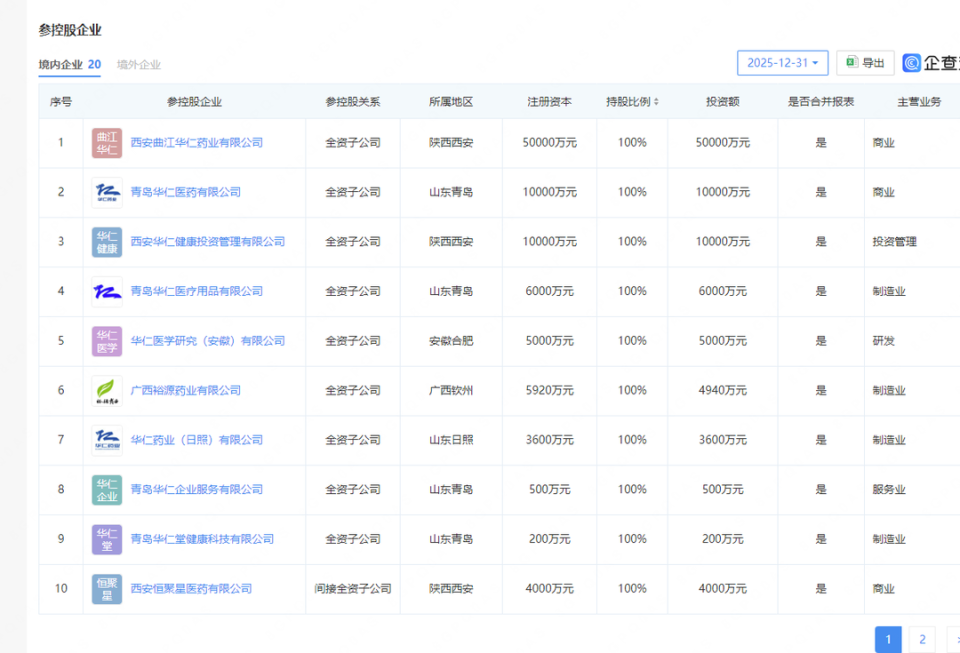Open 青岛华仁企业服务有限公司 link
The image size is (960, 653).
click(197, 490)
